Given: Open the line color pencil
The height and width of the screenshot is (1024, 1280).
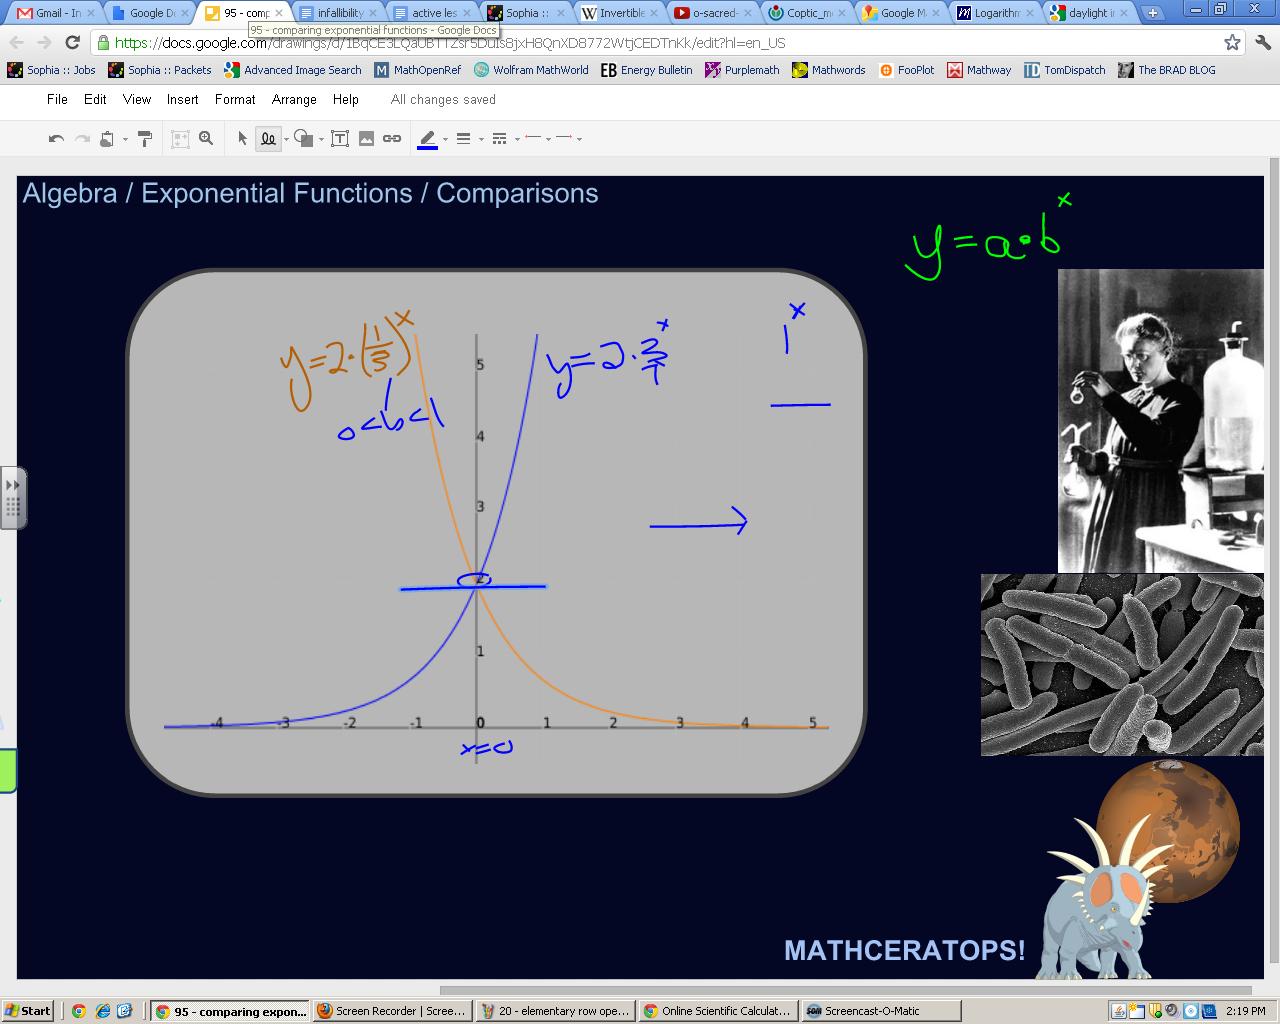Looking at the screenshot, I should coord(427,139).
